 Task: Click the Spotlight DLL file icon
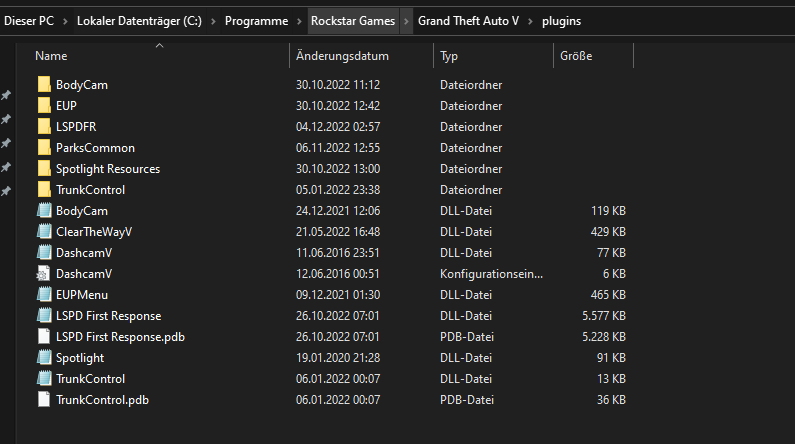(43, 358)
